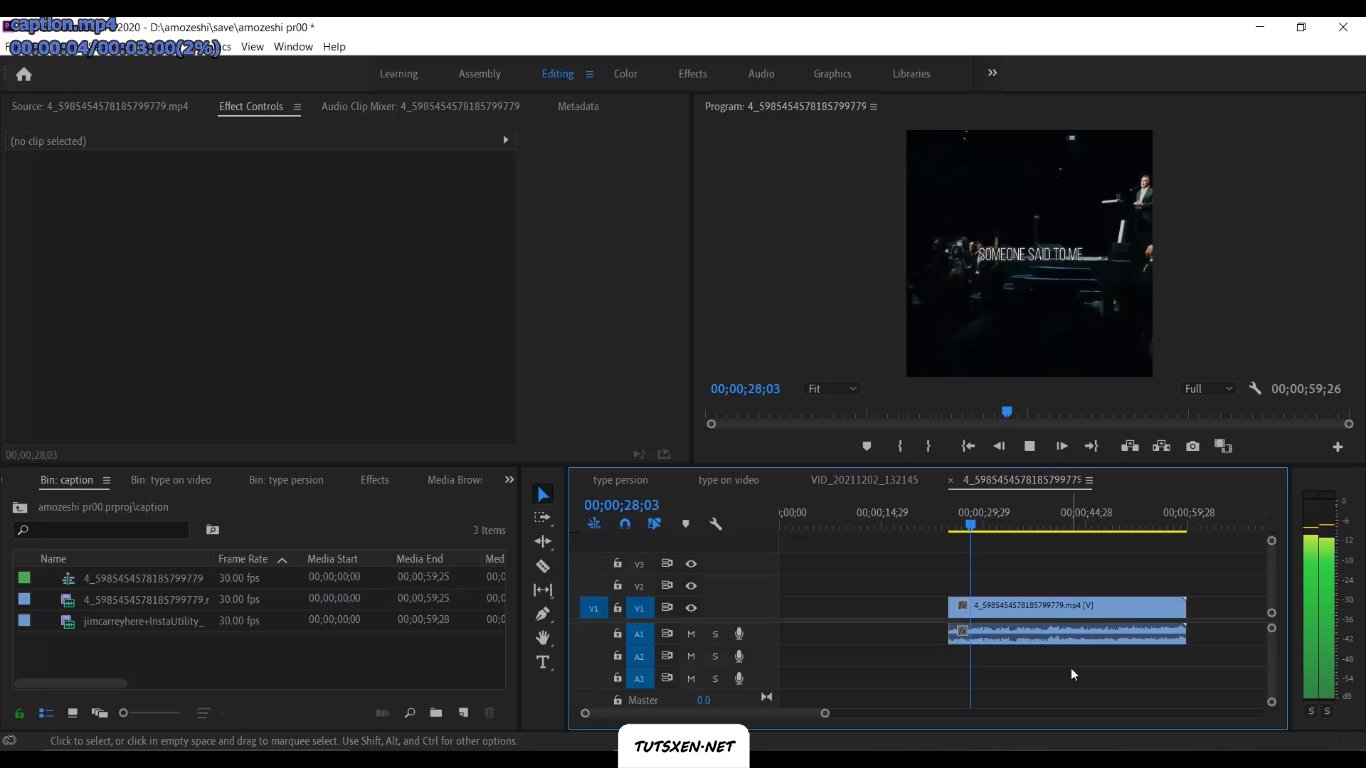
Task: Solo audio track A2
Action: click(x=715, y=656)
